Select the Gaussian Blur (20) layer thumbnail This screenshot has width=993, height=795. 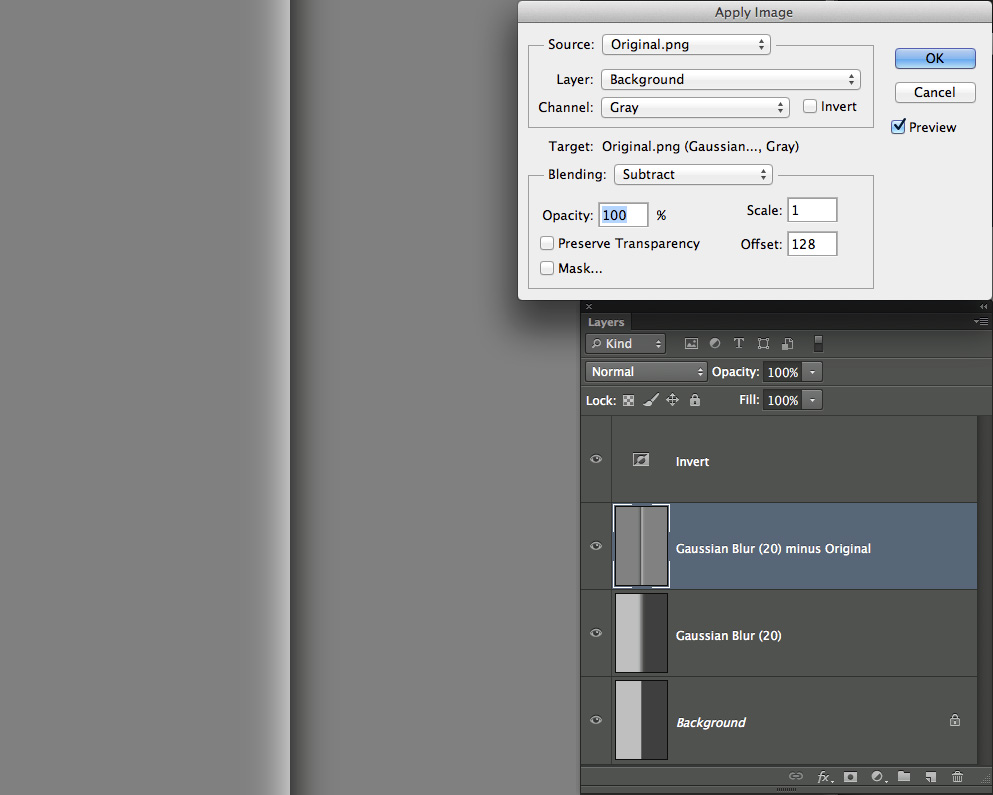pyautogui.click(x=642, y=633)
